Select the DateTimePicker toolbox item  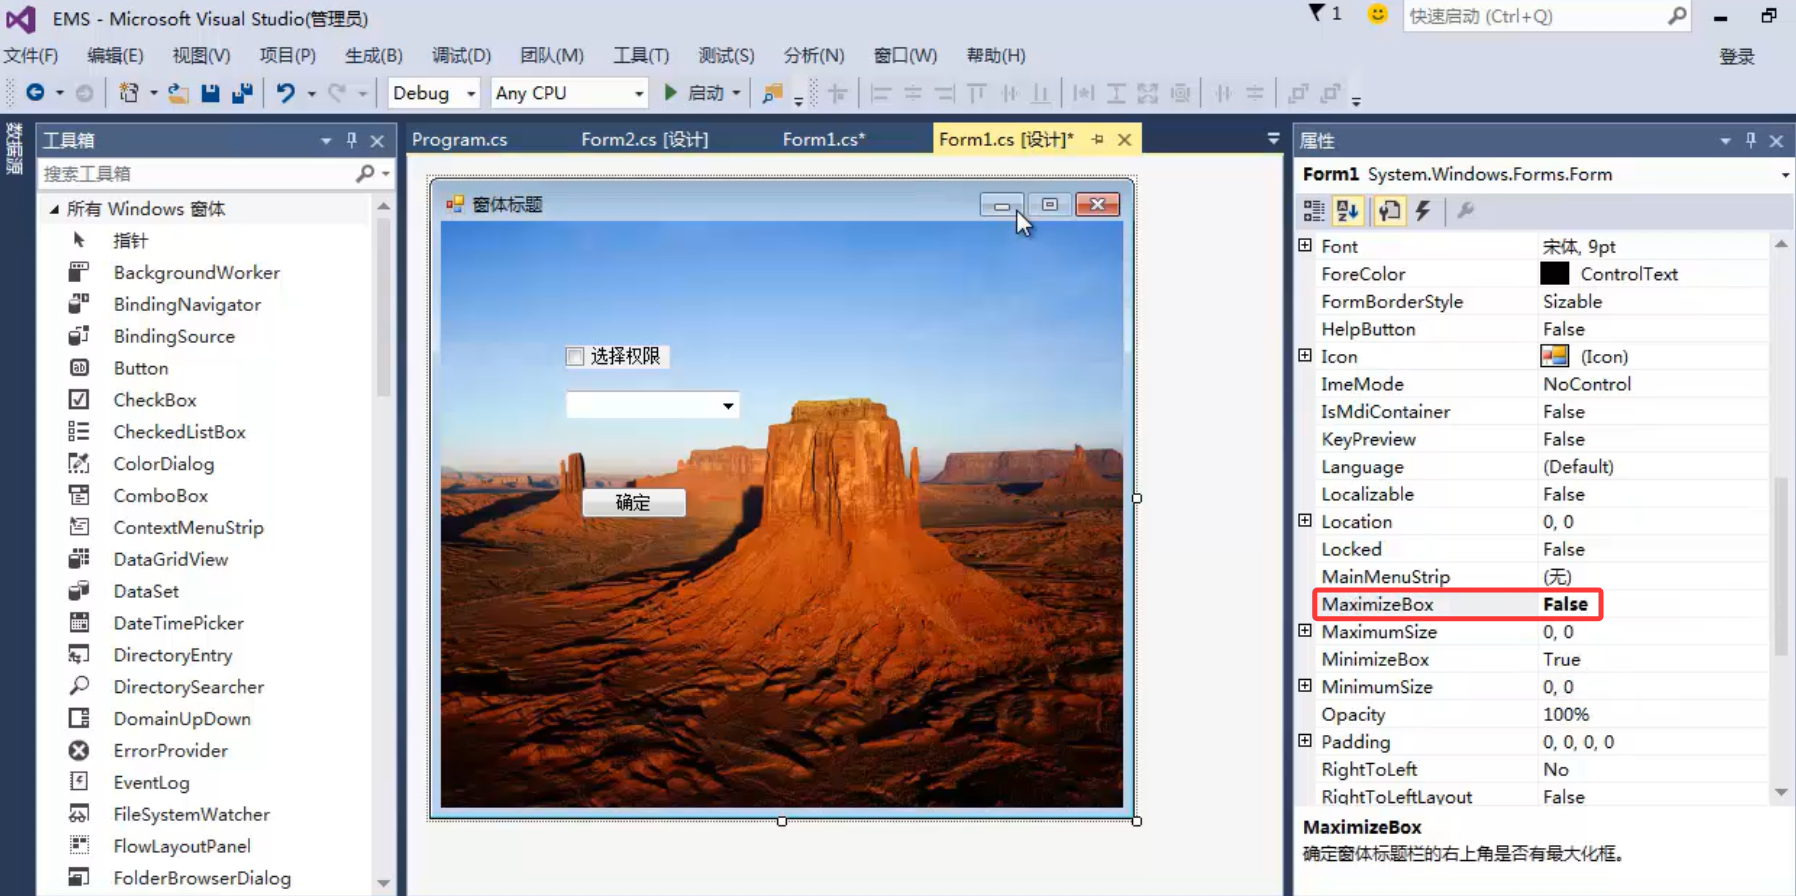179,623
